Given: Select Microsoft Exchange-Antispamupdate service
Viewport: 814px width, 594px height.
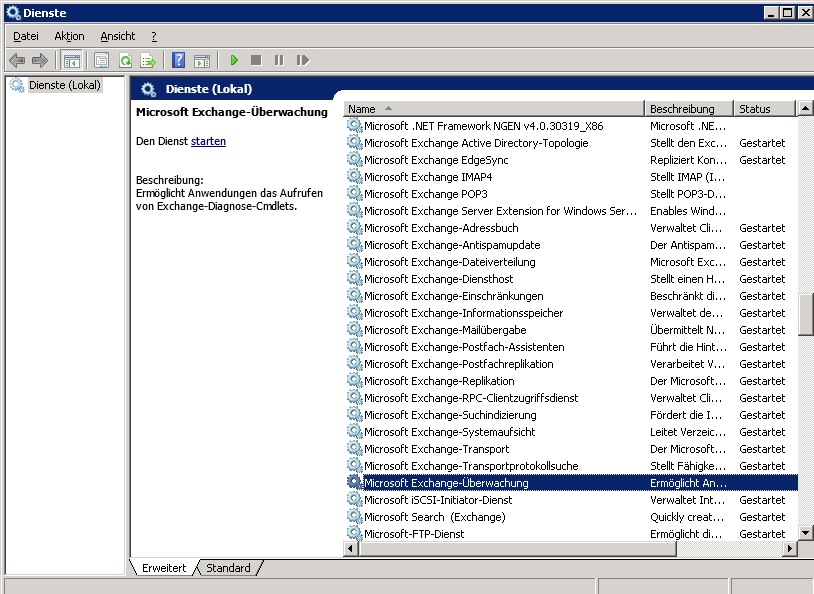Looking at the screenshot, I should (x=452, y=245).
